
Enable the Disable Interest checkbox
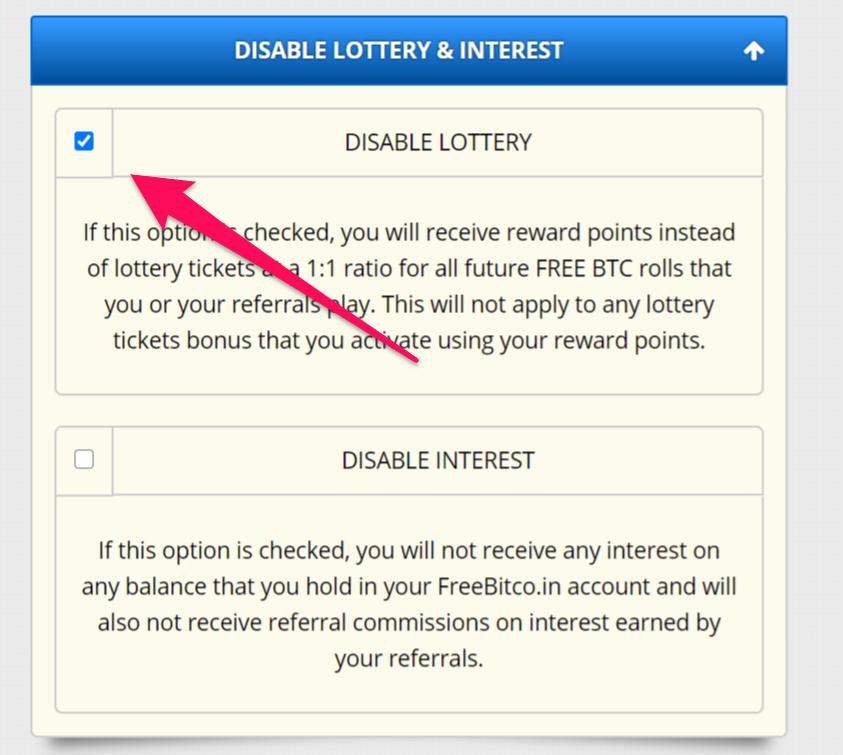point(84,459)
